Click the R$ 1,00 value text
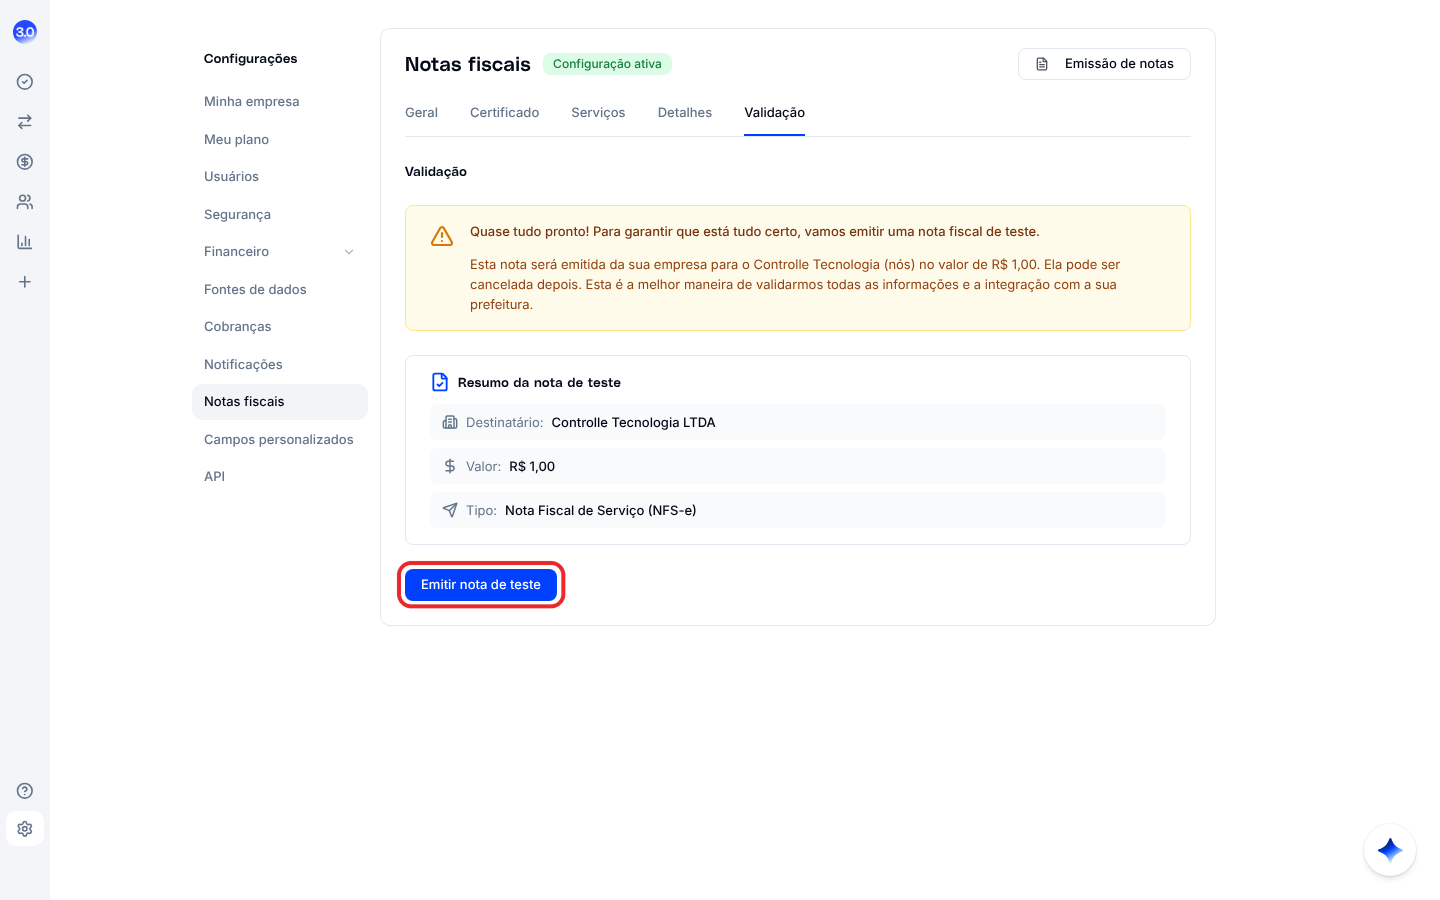Screen dimensions: 1440x900 (532, 467)
